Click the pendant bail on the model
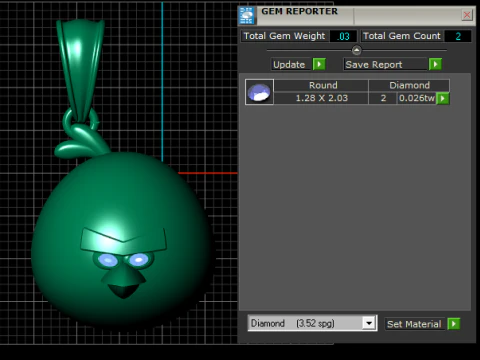The image size is (480, 360). pyautogui.click(x=81, y=69)
